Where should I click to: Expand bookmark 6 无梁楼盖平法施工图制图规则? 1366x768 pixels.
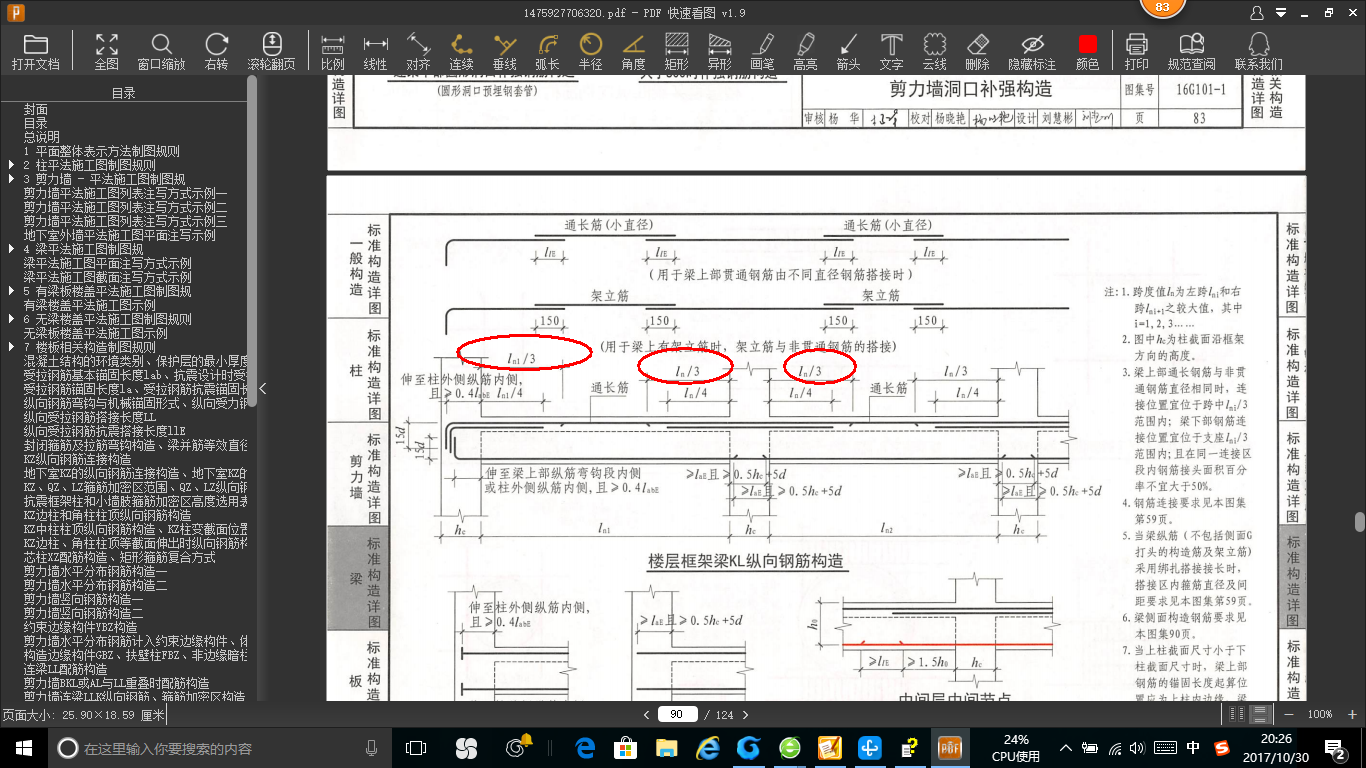12,319
